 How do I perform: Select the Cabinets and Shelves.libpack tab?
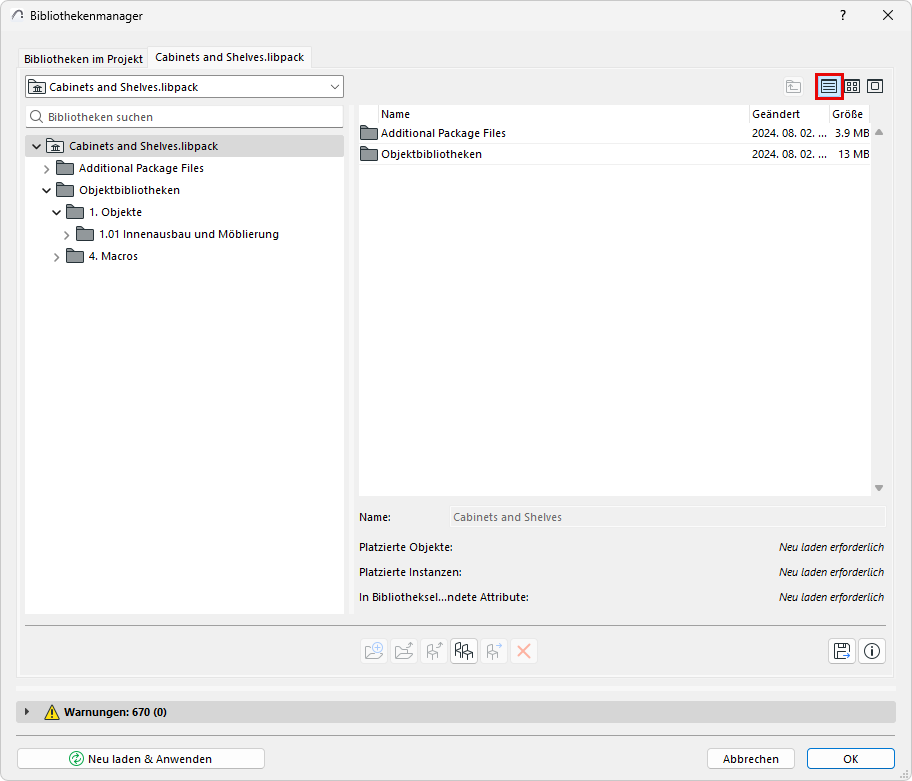click(x=230, y=57)
